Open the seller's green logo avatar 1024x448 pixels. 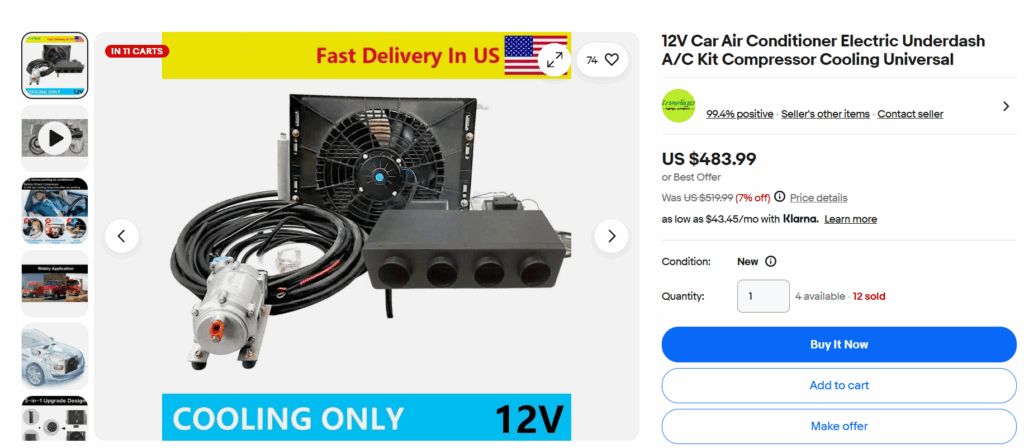tap(679, 106)
